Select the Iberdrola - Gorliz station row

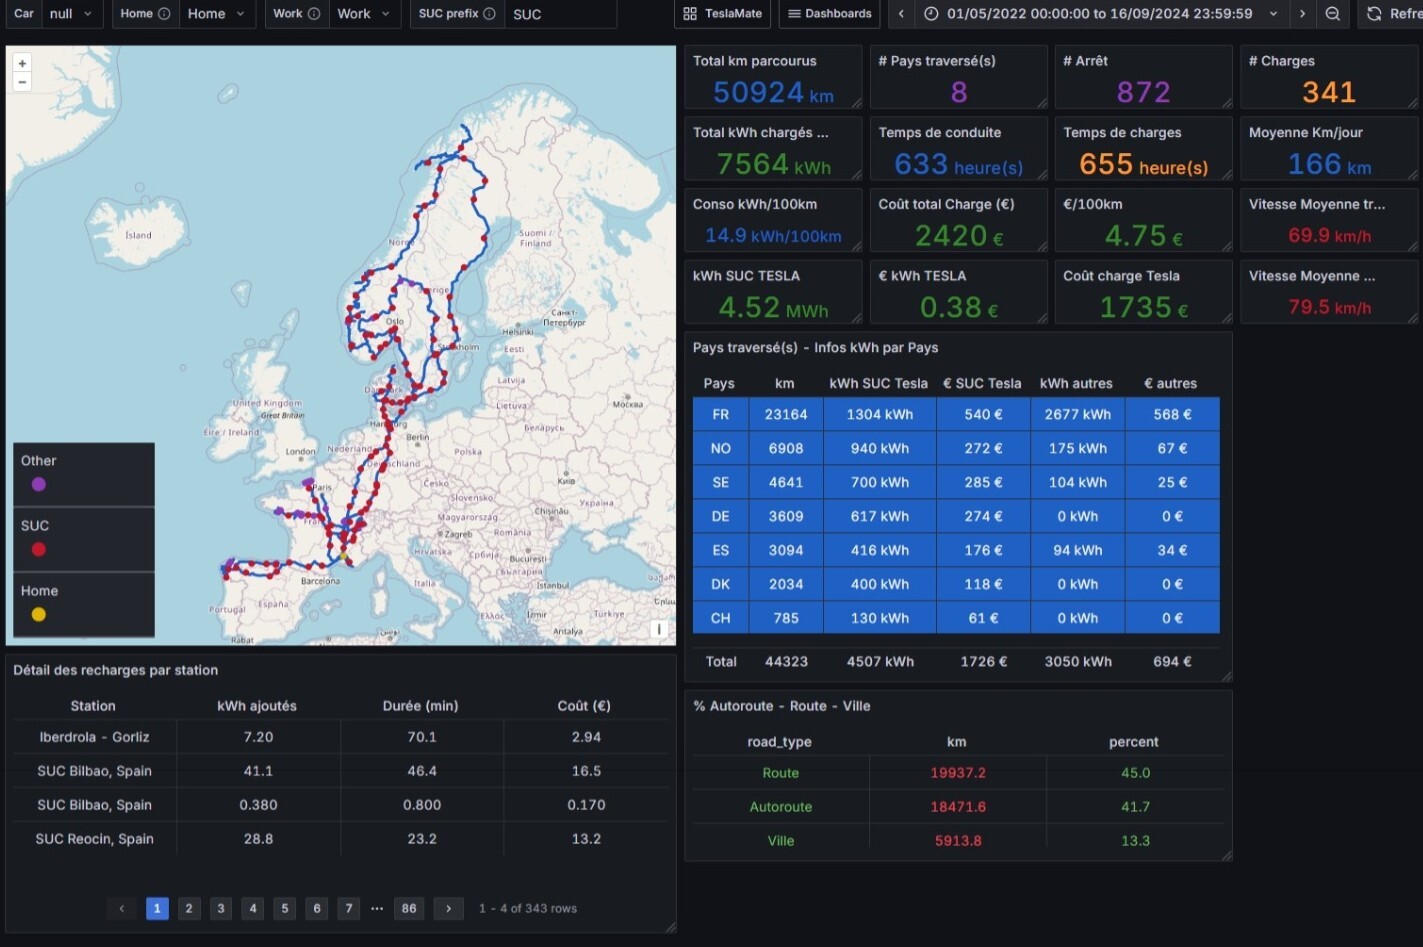tap(340, 737)
